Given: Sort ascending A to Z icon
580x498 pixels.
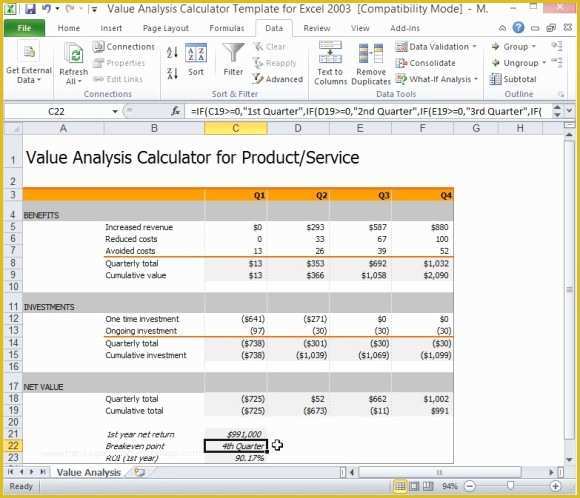Looking at the screenshot, I should 172,52.
